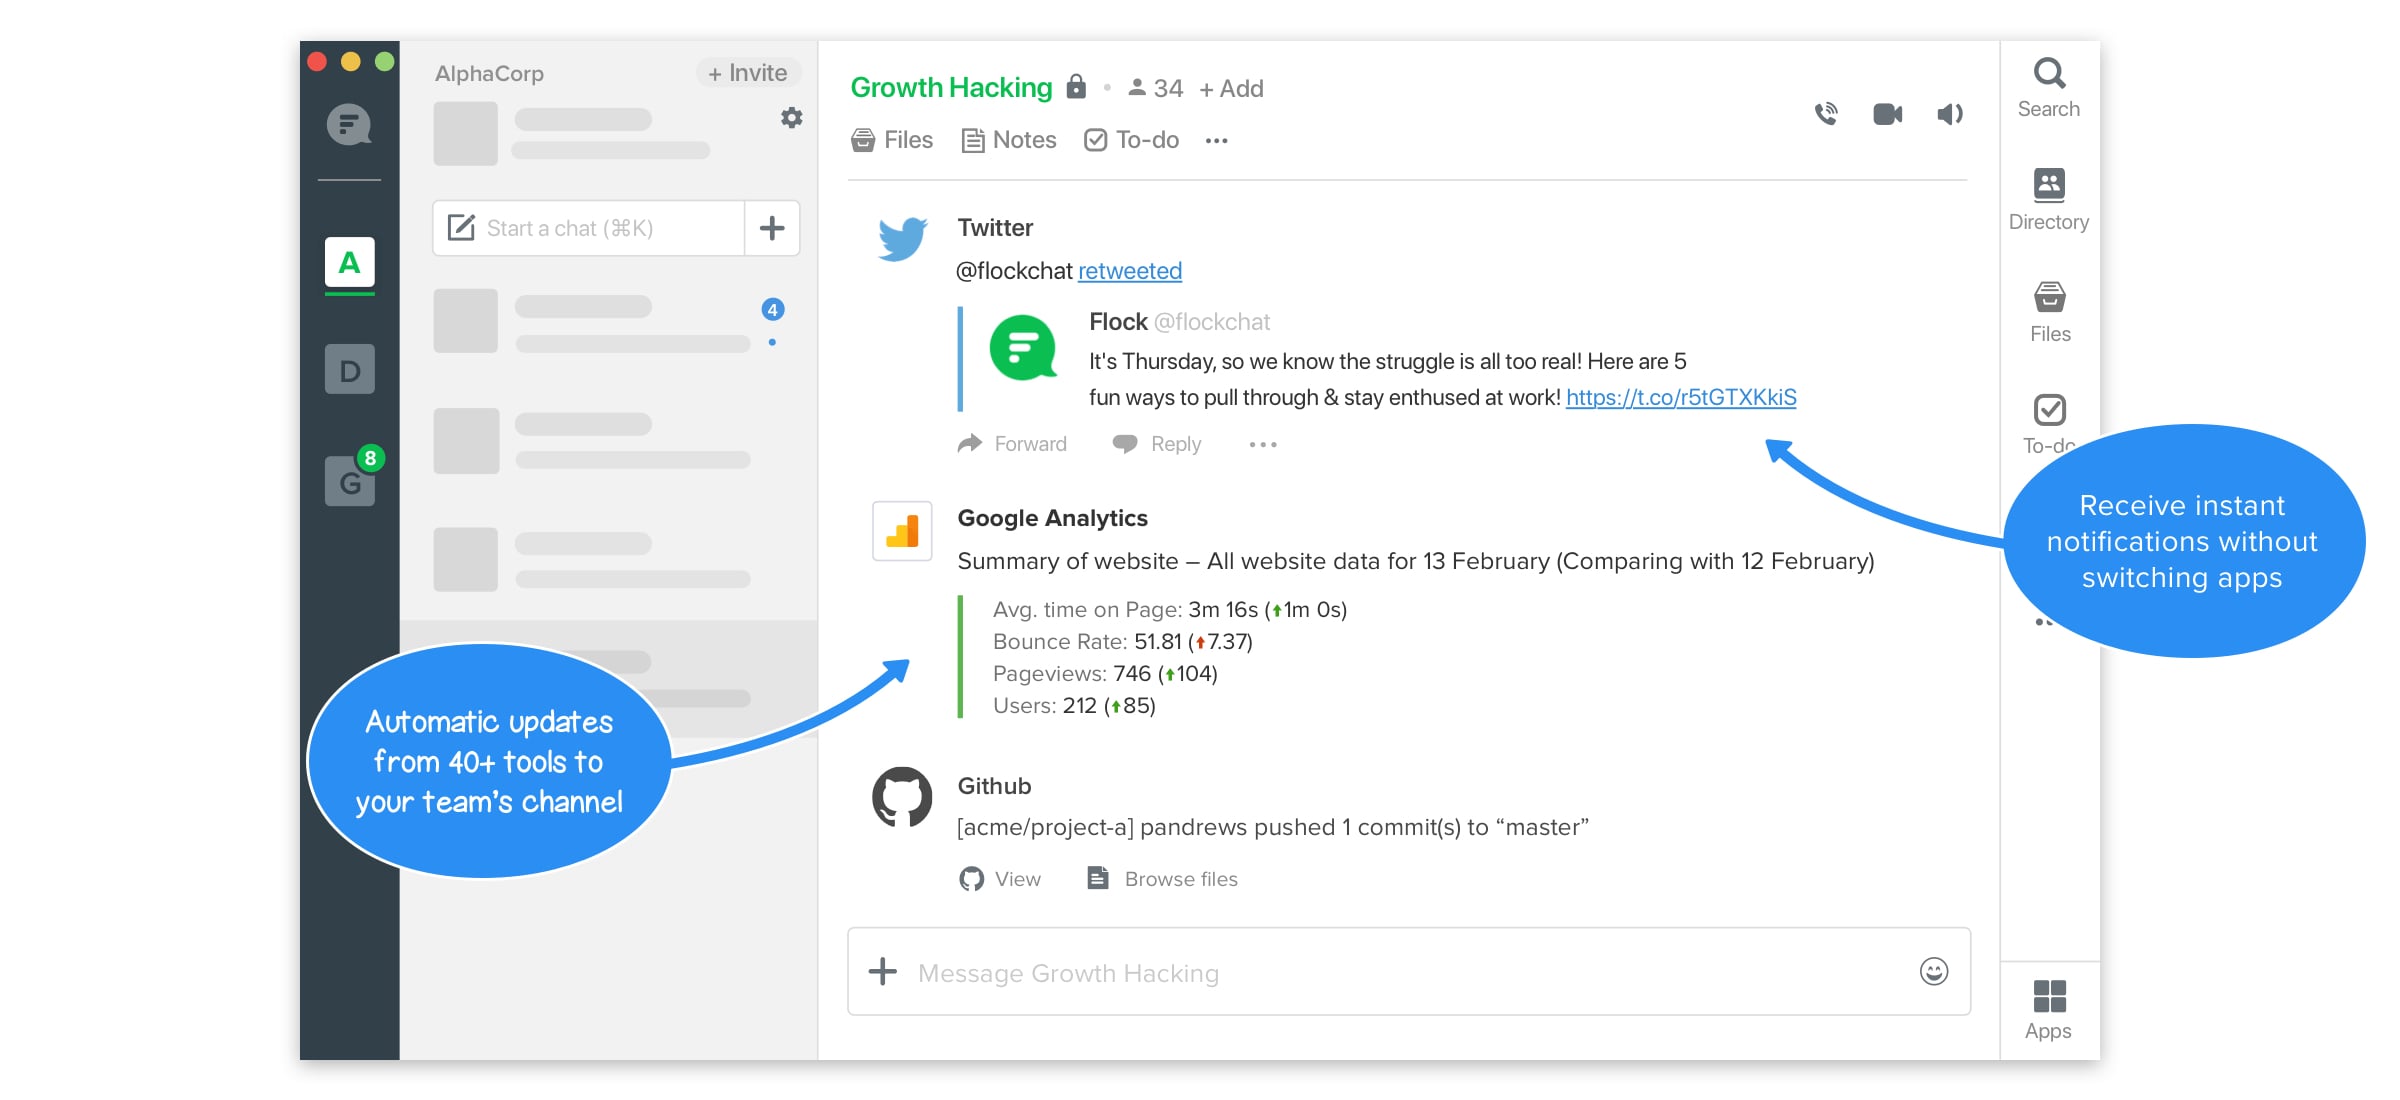Click the Twitter bird avatar
The image size is (2400, 1100).
(x=902, y=240)
